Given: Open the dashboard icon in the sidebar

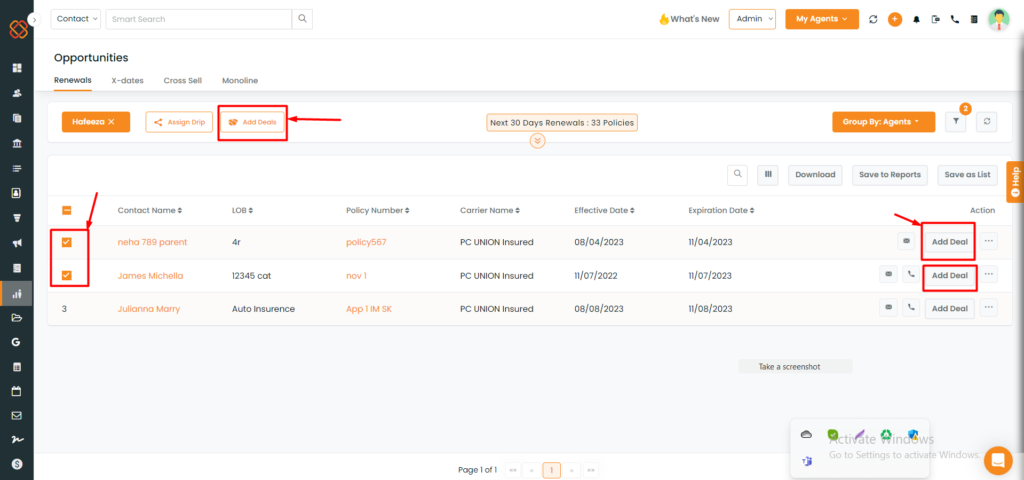Looking at the screenshot, I should pyautogui.click(x=17, y=68).
